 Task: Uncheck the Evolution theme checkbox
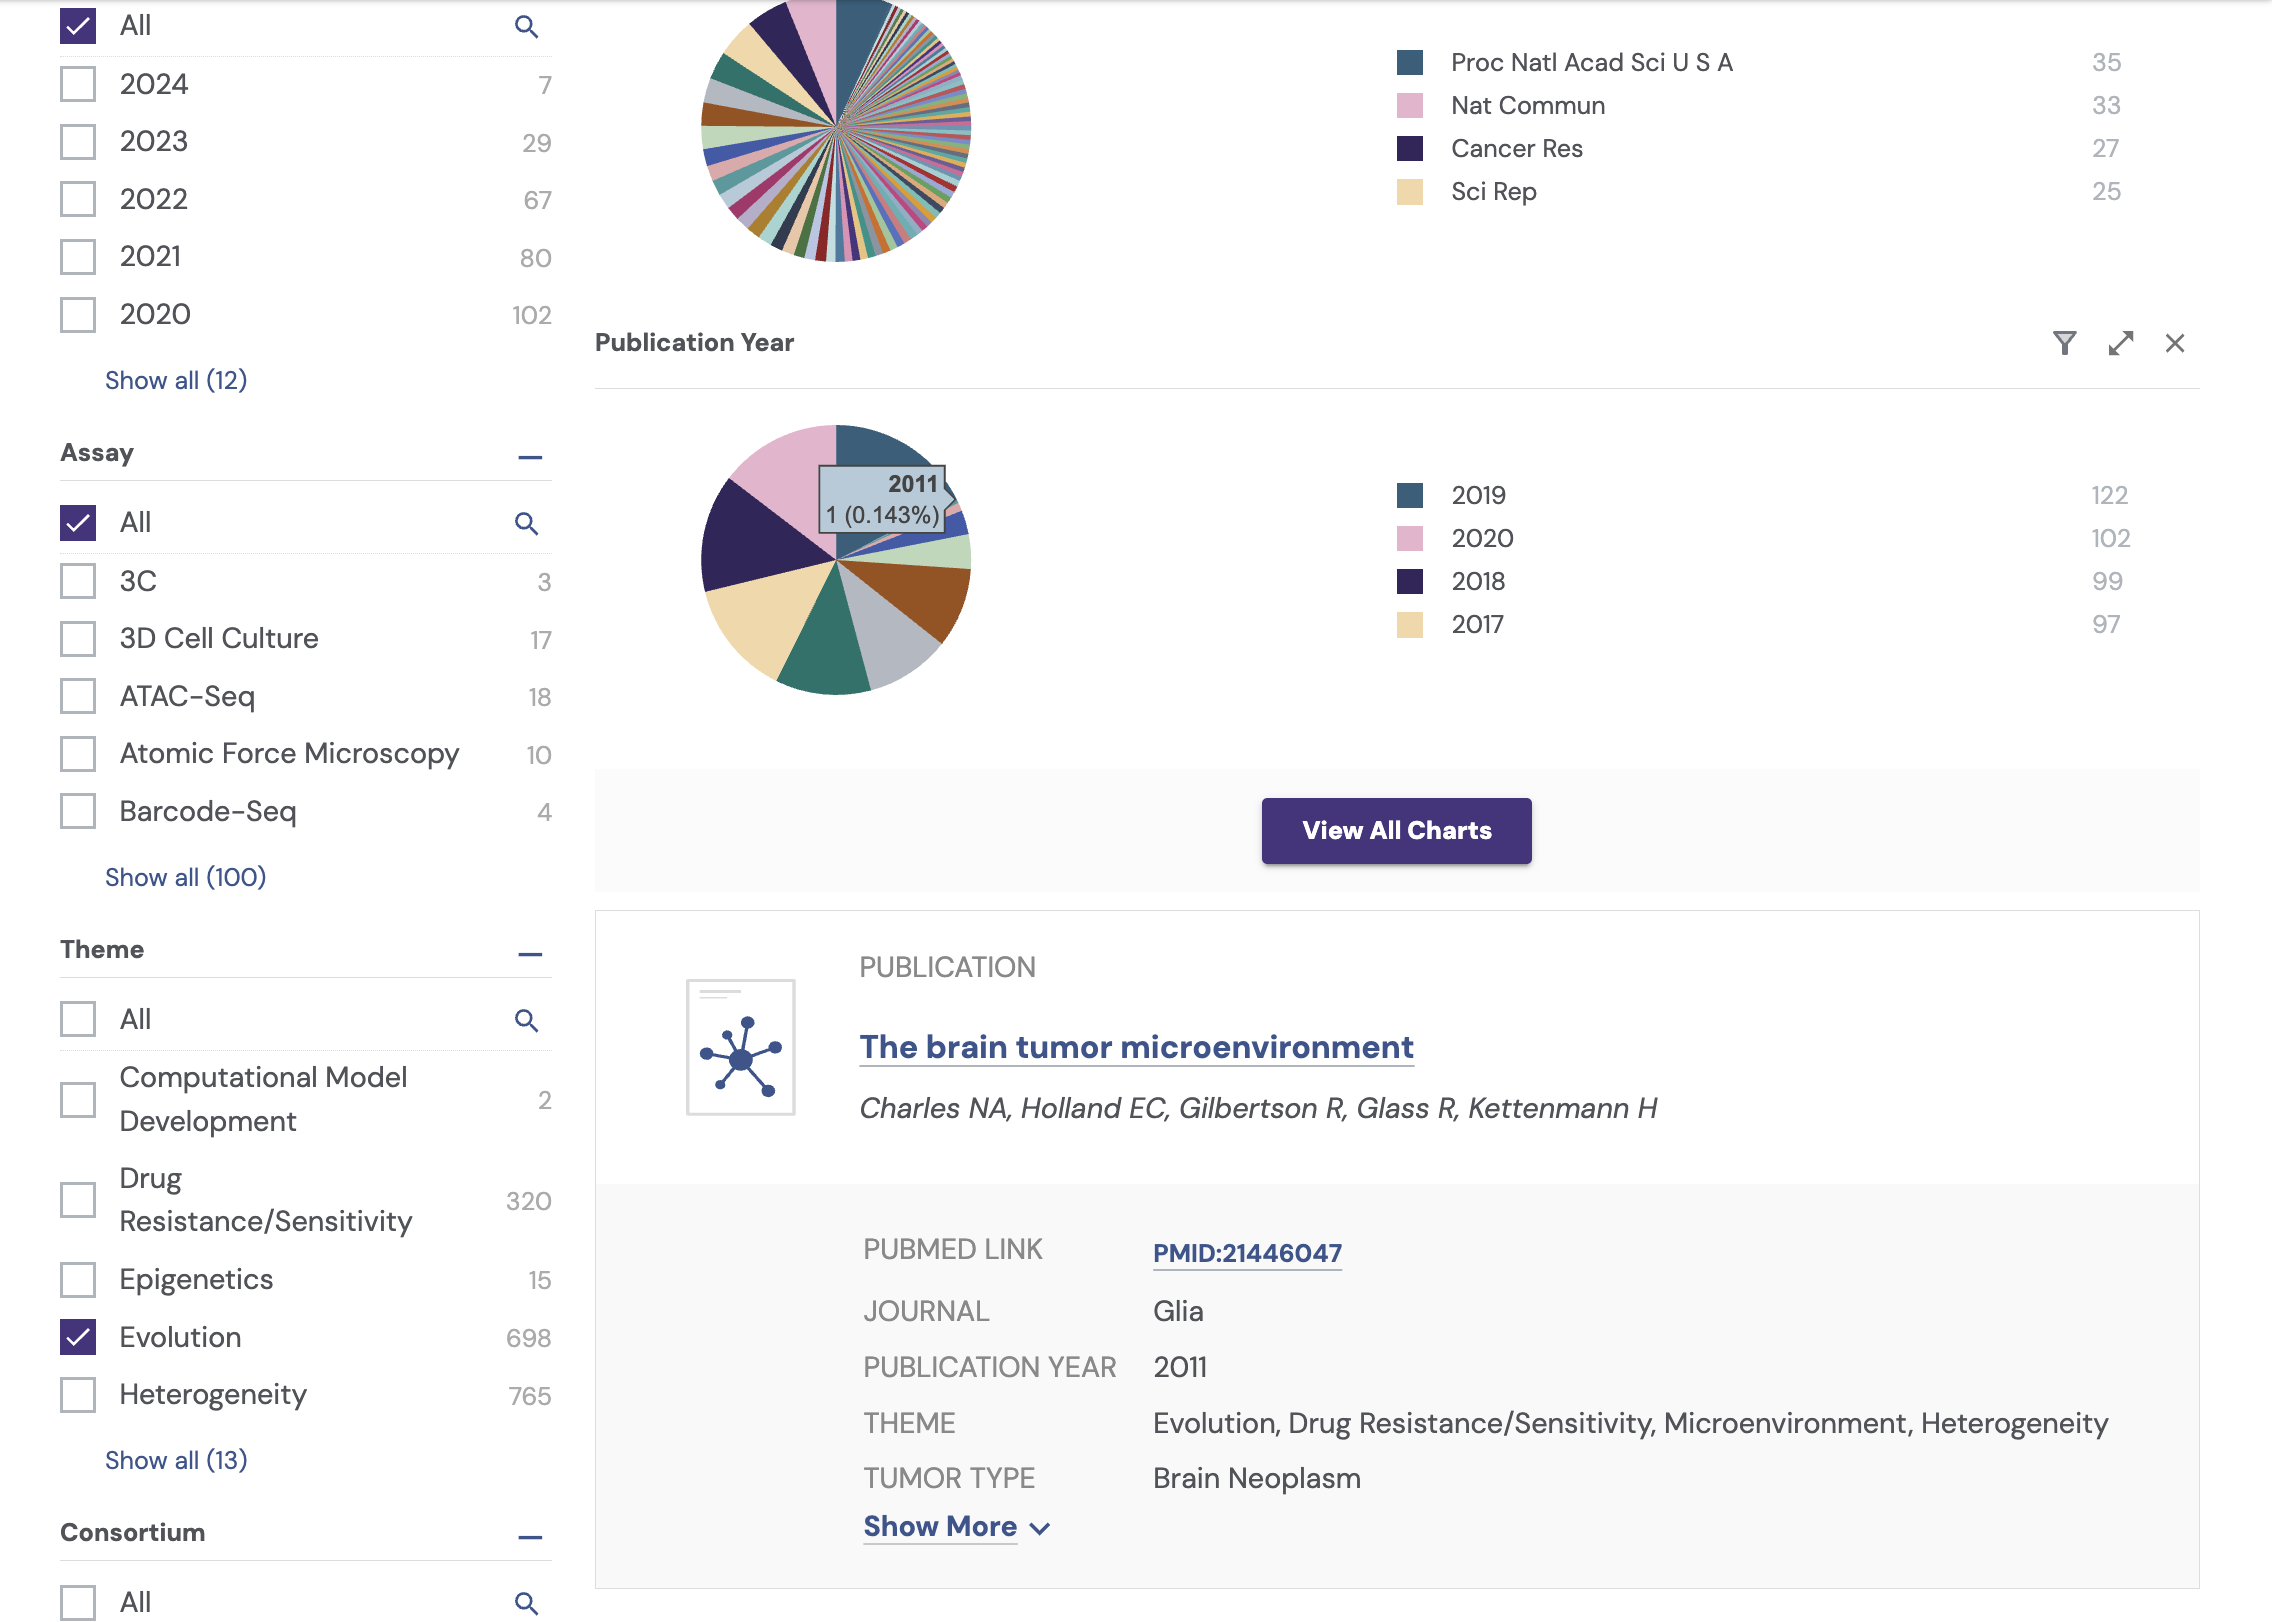[78, 1337]
